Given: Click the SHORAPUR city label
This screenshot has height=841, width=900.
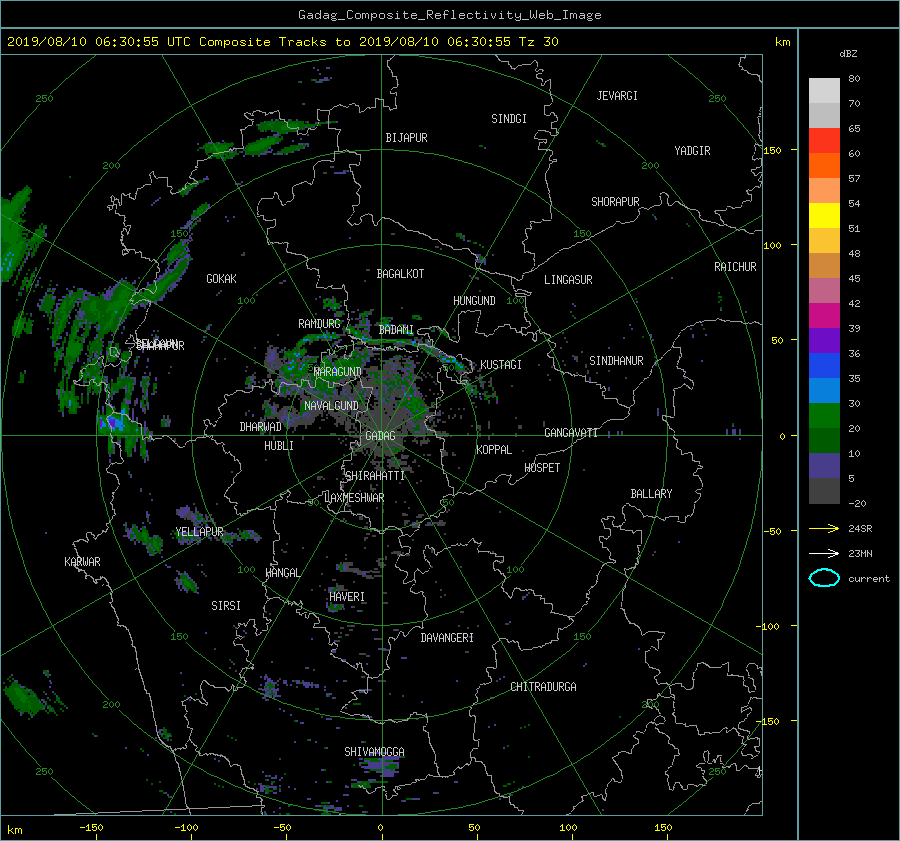Looking at the screenshot, I should coord(615,202).
